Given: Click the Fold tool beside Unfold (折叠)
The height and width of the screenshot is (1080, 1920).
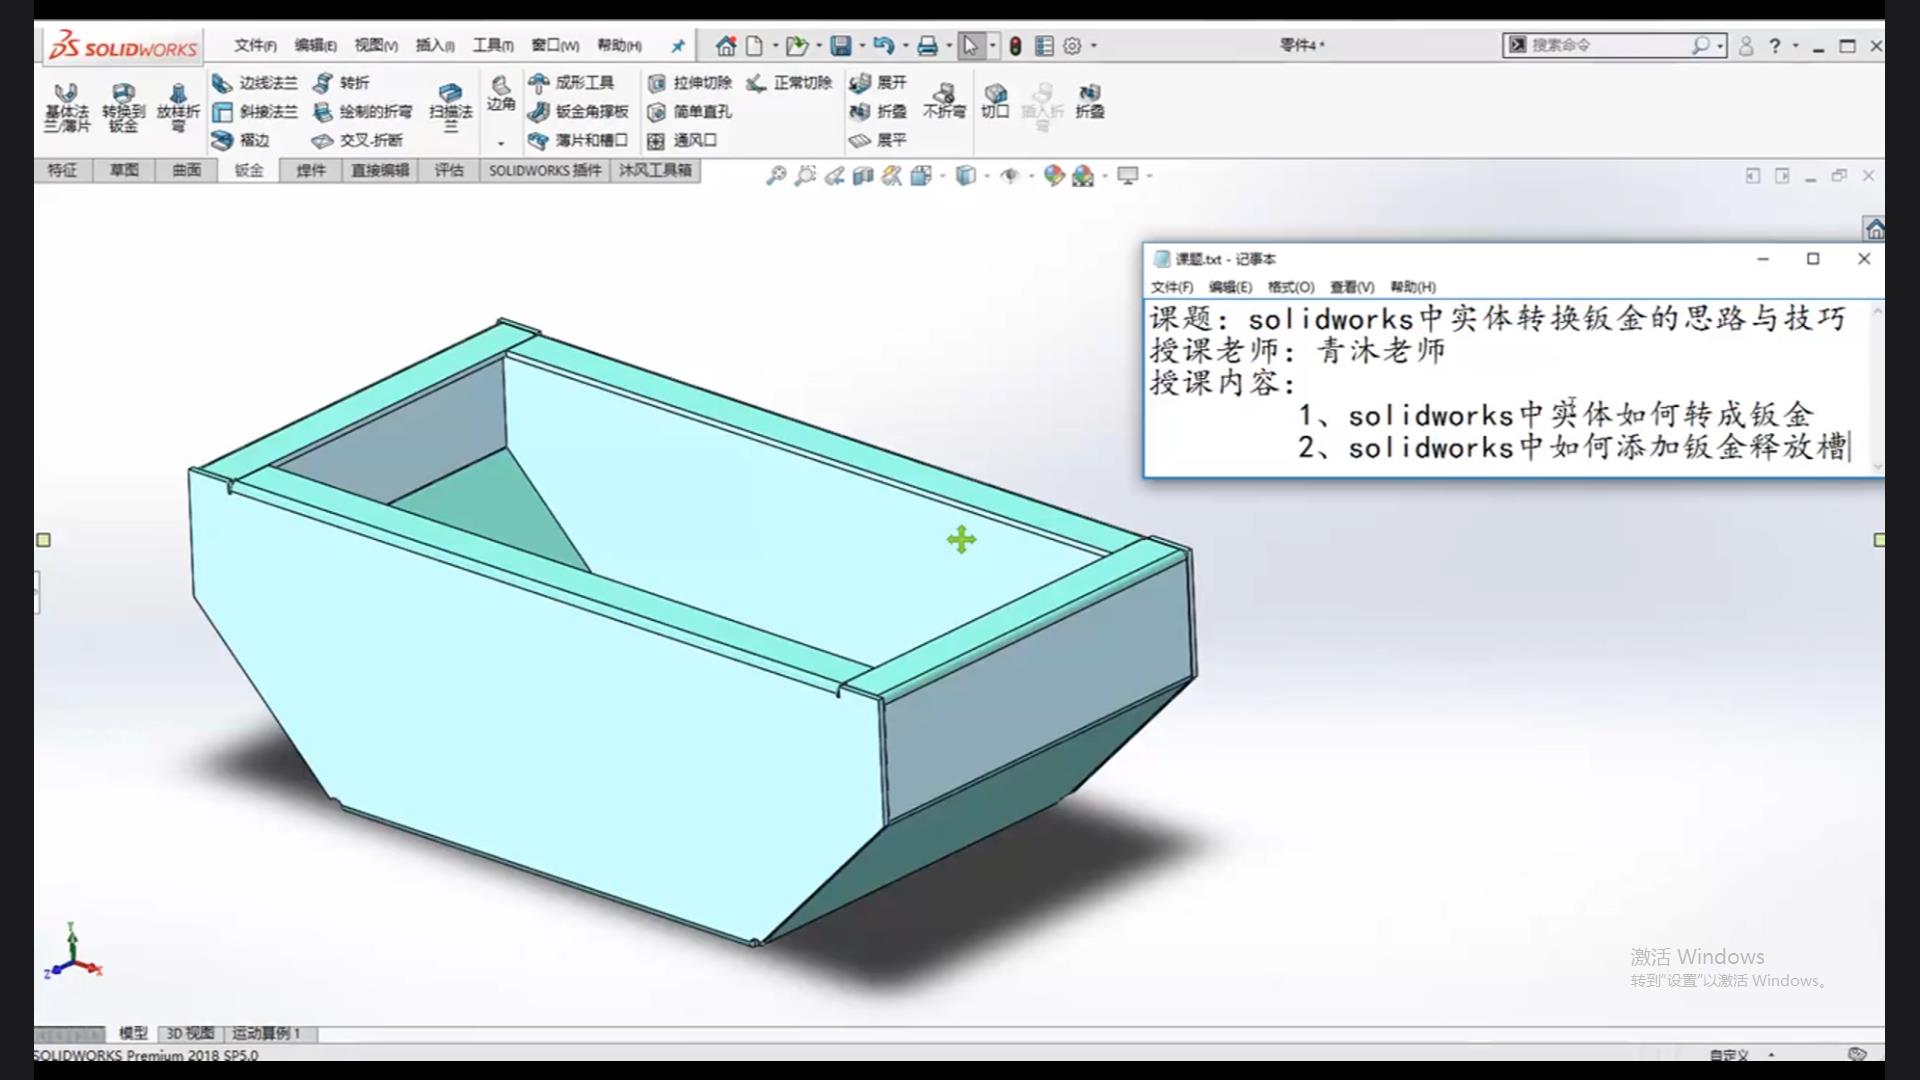Looking at the screenshot, I should click(x=878, y=112).
